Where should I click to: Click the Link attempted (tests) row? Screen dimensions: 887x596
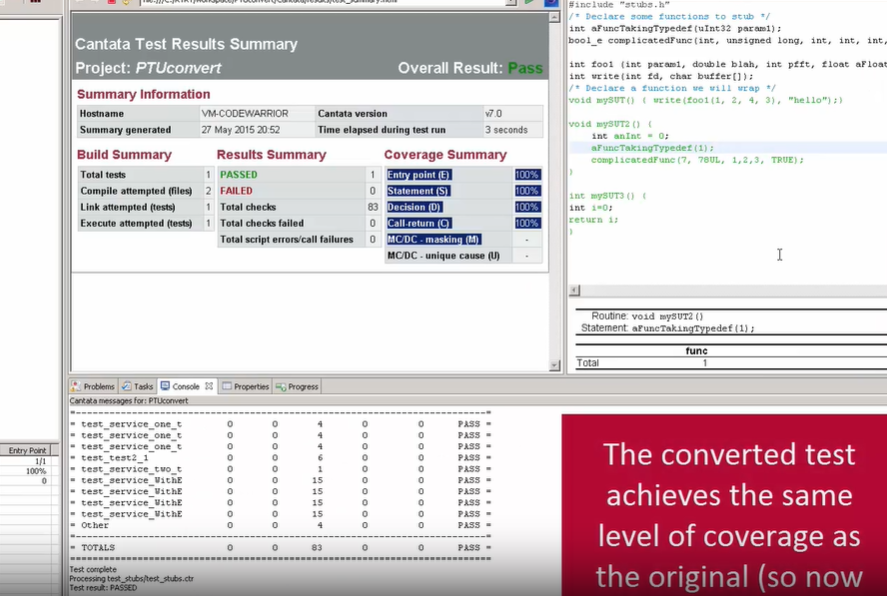click(x=145, y=207)
